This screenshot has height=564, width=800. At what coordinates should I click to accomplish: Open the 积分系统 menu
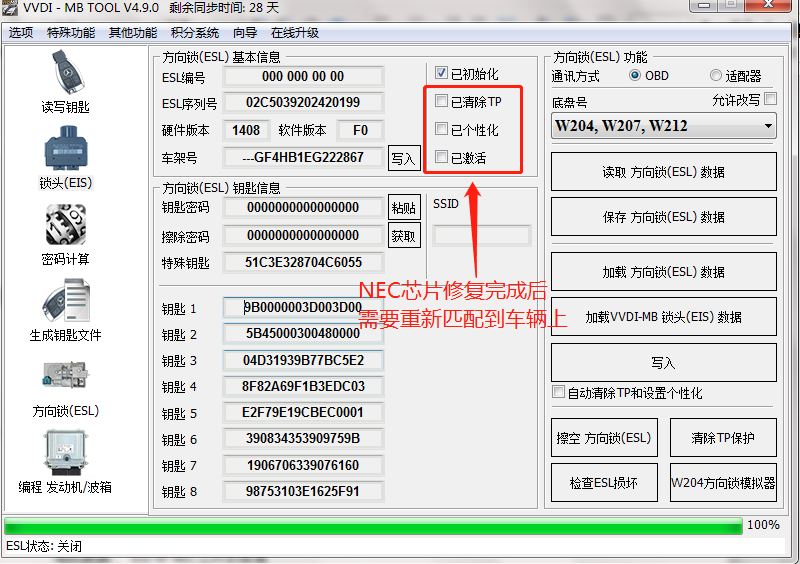195,33
